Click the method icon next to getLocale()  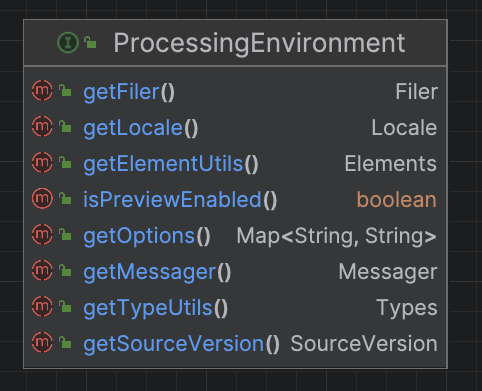pyautogui.click(x=42, y=127)
